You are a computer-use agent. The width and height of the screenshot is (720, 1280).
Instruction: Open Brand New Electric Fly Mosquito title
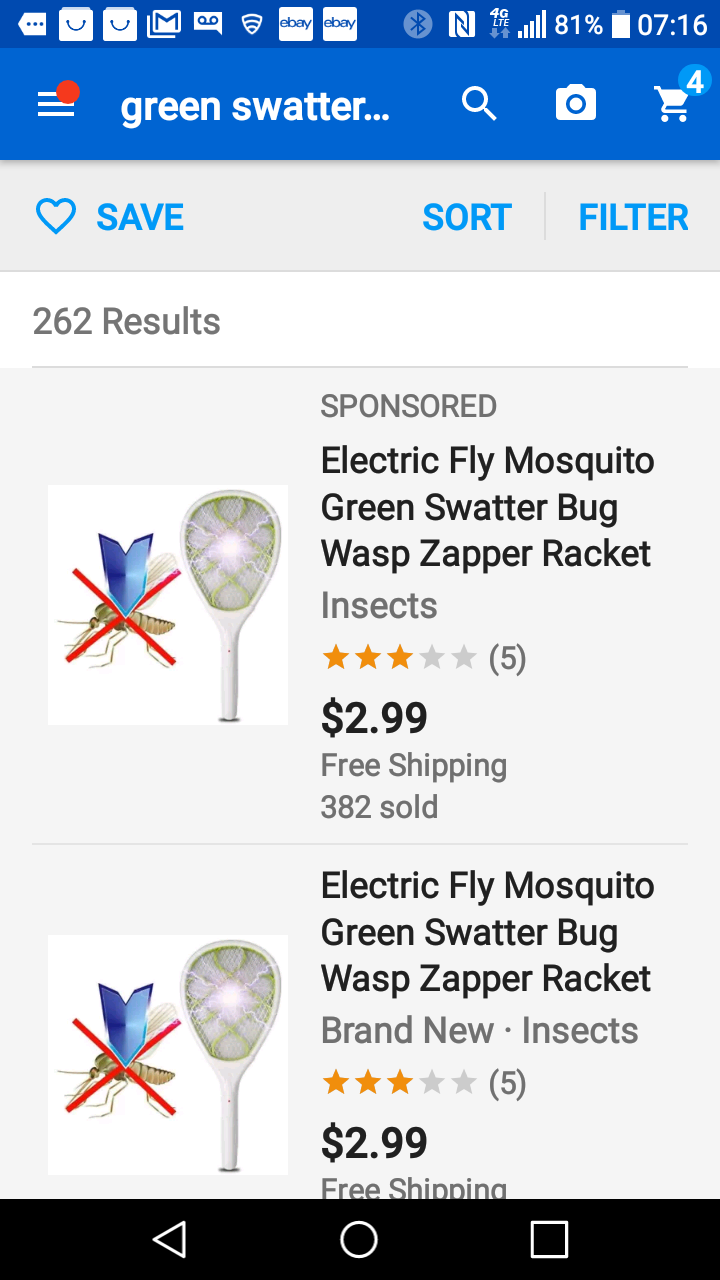click(487, 932)
